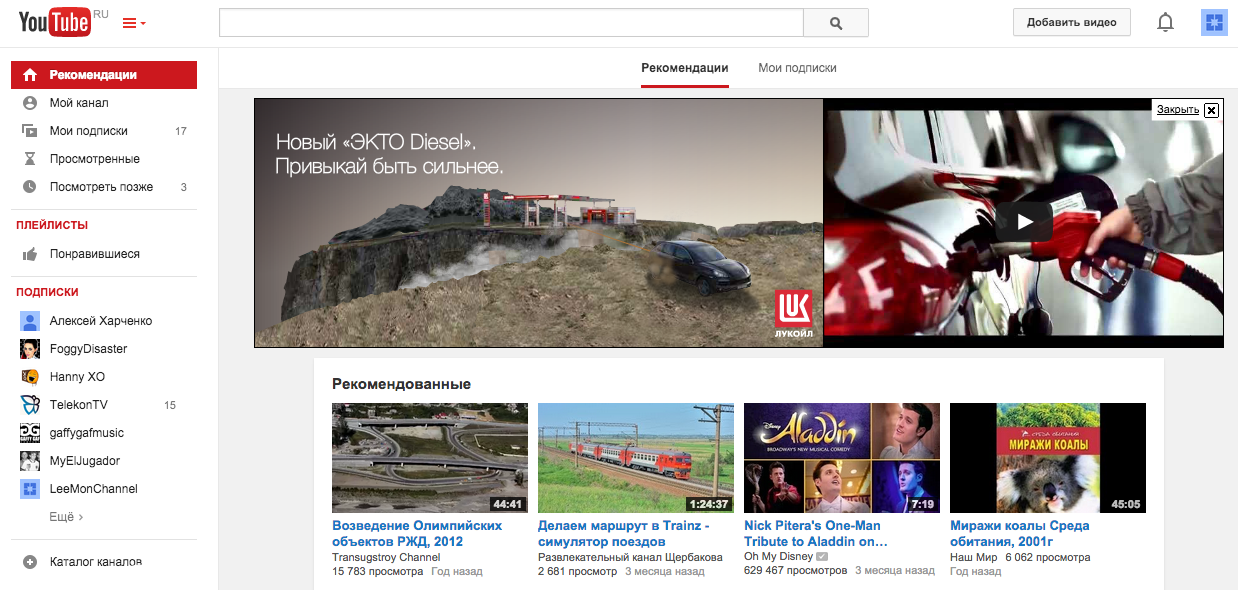This screenshot has height=590, width=1238.
Task: Open the Olympic railway construction video thumbnail
Action: (430, 458)
